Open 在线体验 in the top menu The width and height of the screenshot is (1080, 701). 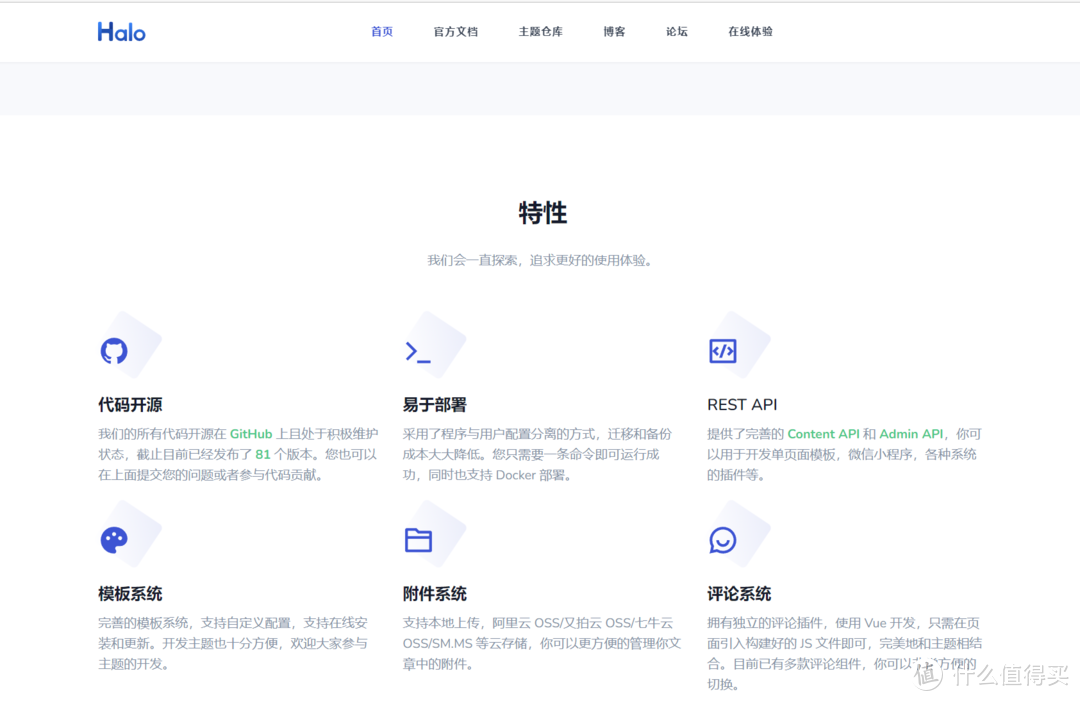[x=750, y=32]
